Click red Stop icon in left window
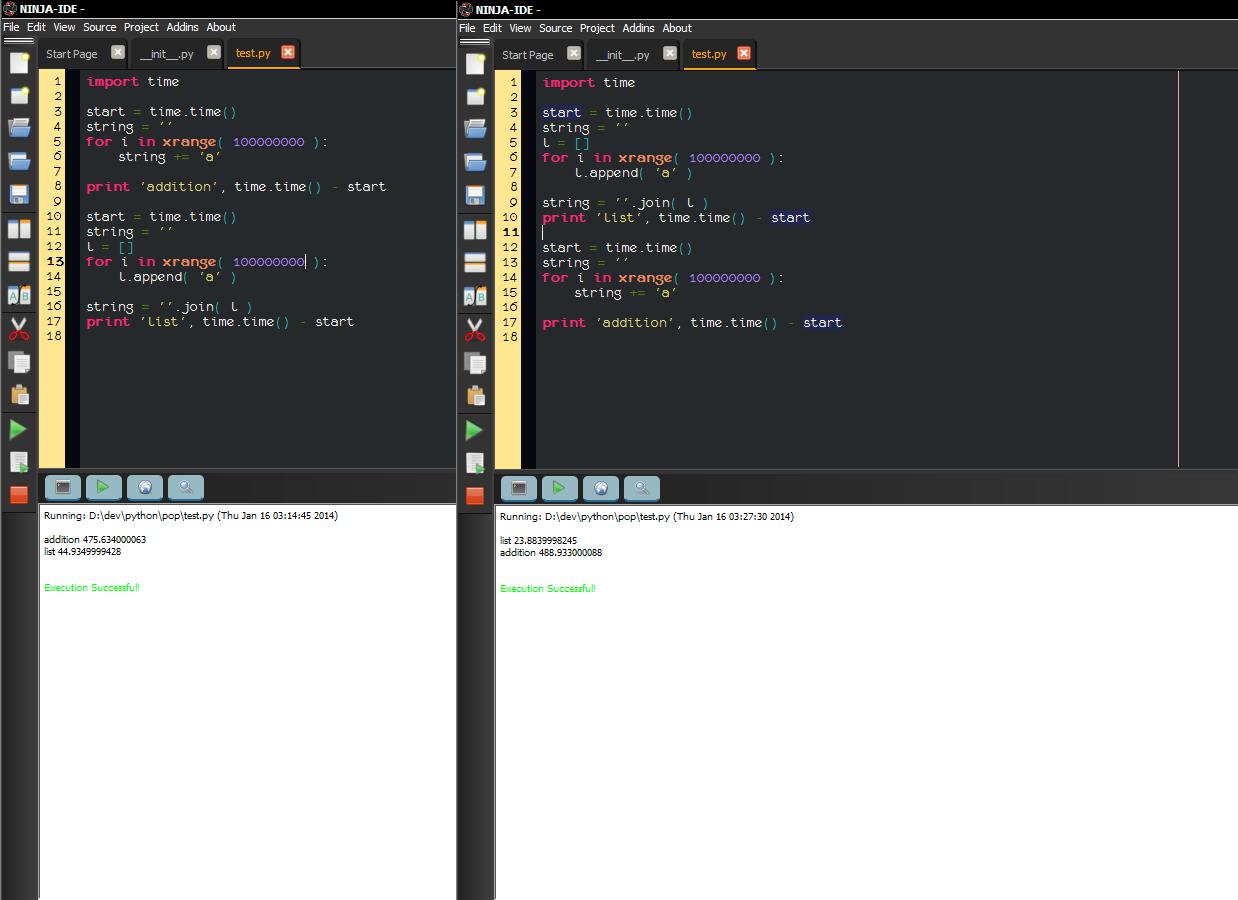This screenshot has height=900, width=1238. coord(20,495)
